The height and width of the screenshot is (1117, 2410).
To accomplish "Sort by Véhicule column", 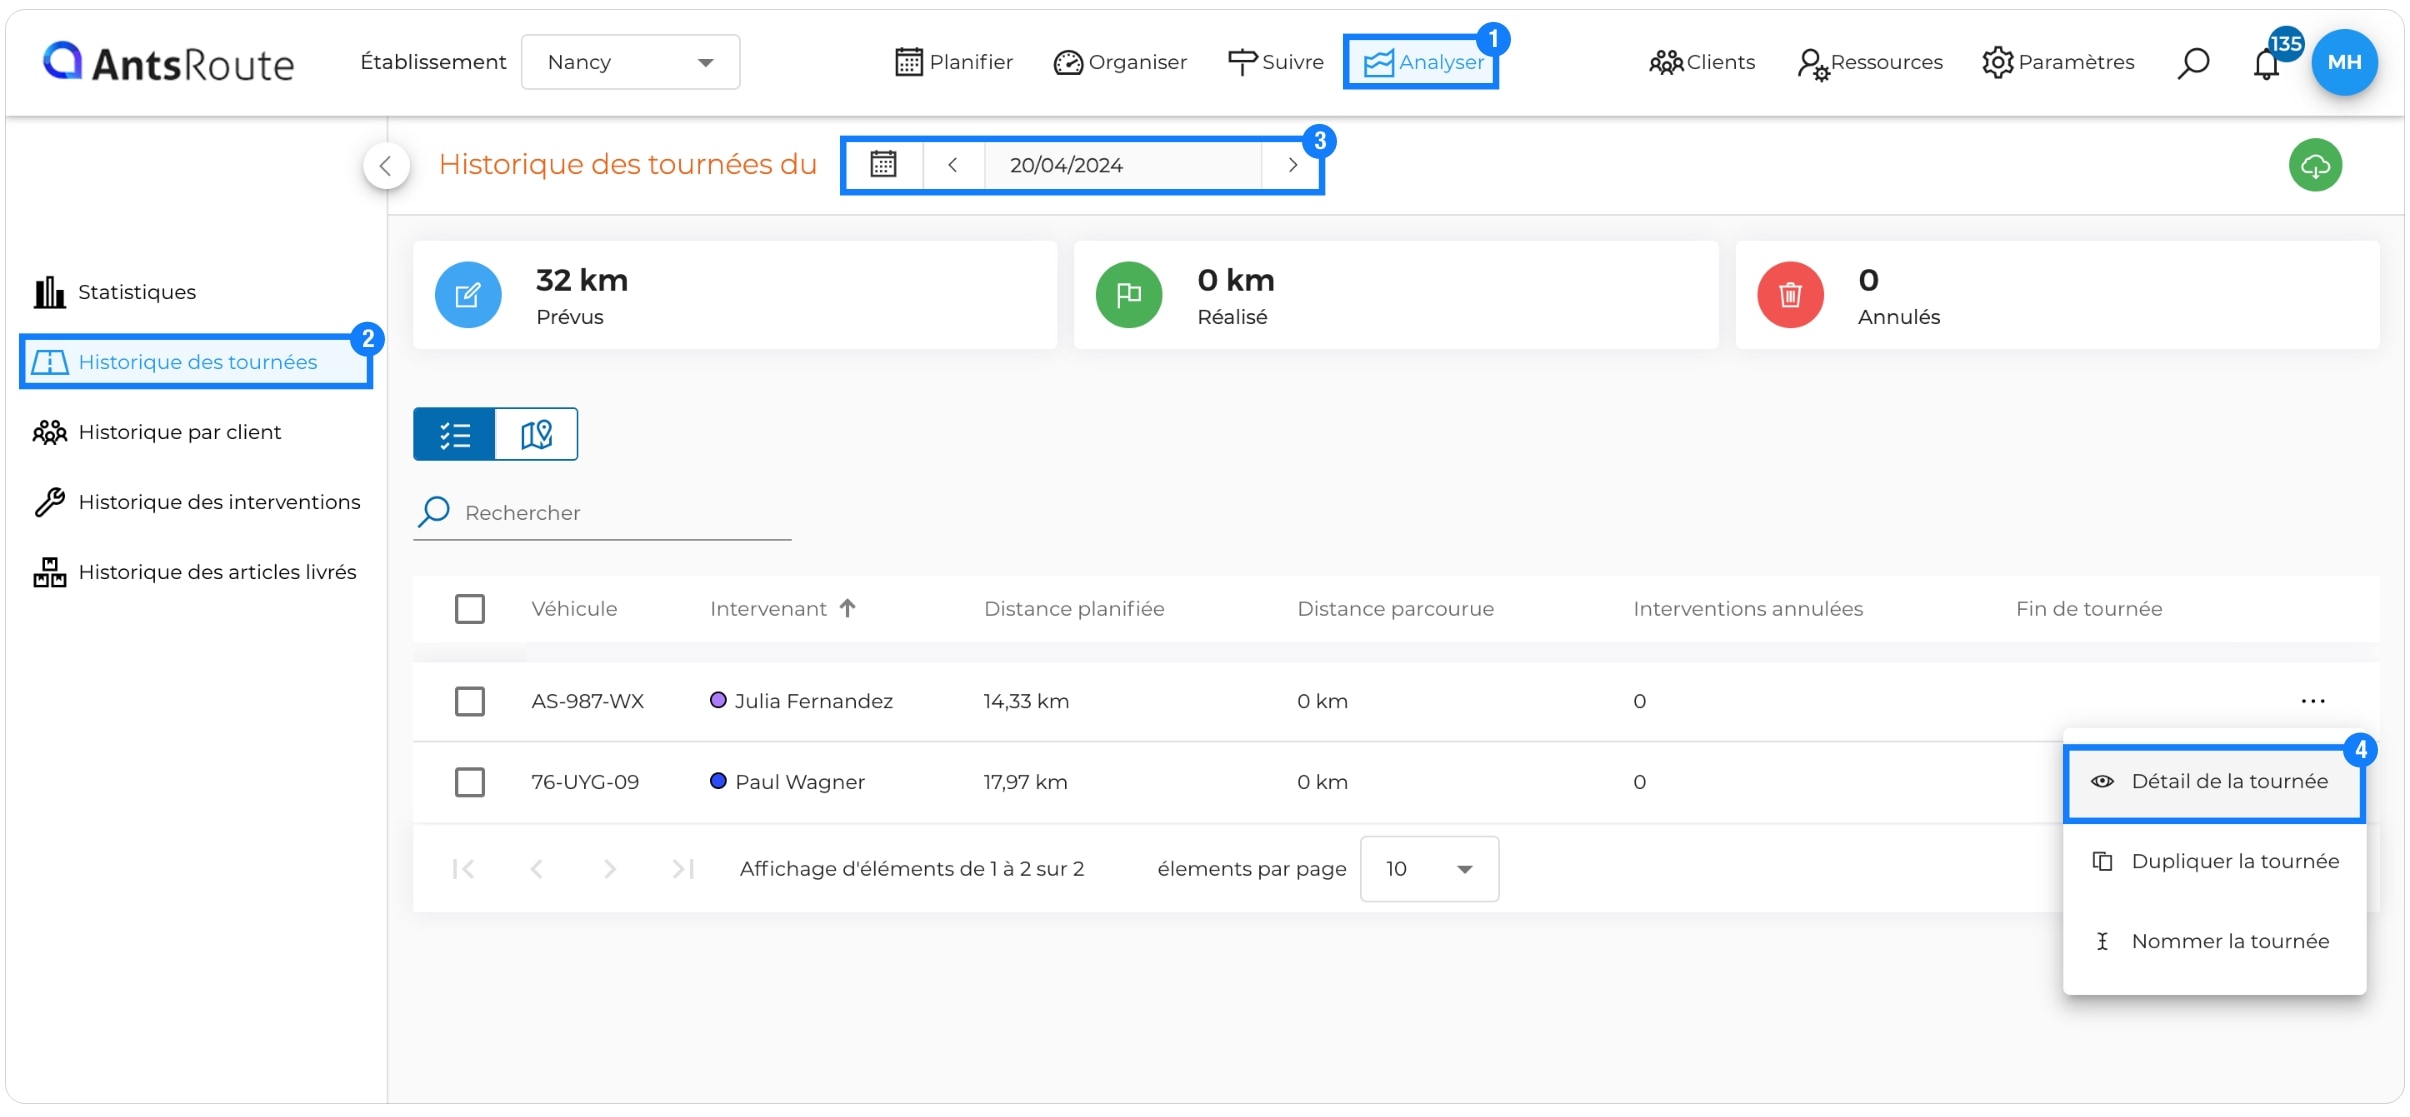I will [x=574, y=609].
